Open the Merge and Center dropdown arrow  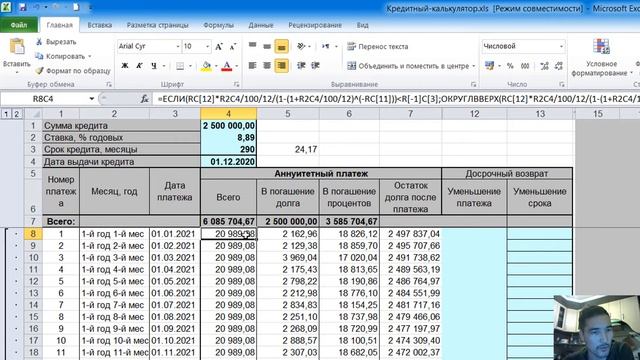(x=473, y=66)
